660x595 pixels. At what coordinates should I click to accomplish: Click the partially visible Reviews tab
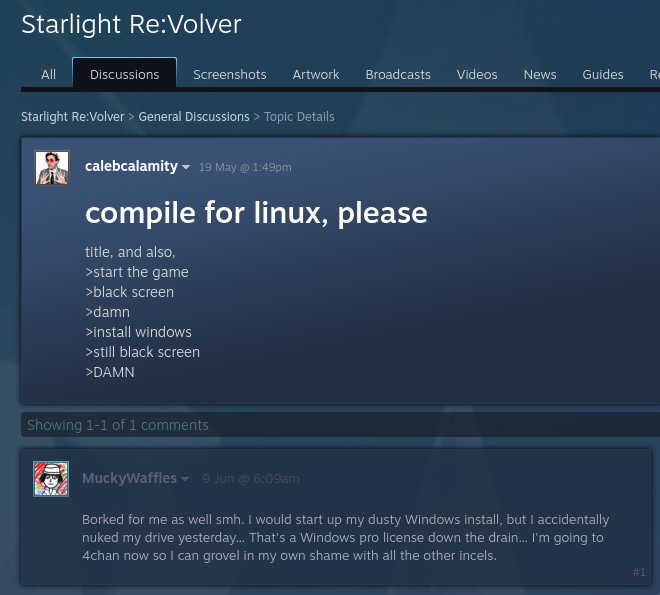point(655,74)
